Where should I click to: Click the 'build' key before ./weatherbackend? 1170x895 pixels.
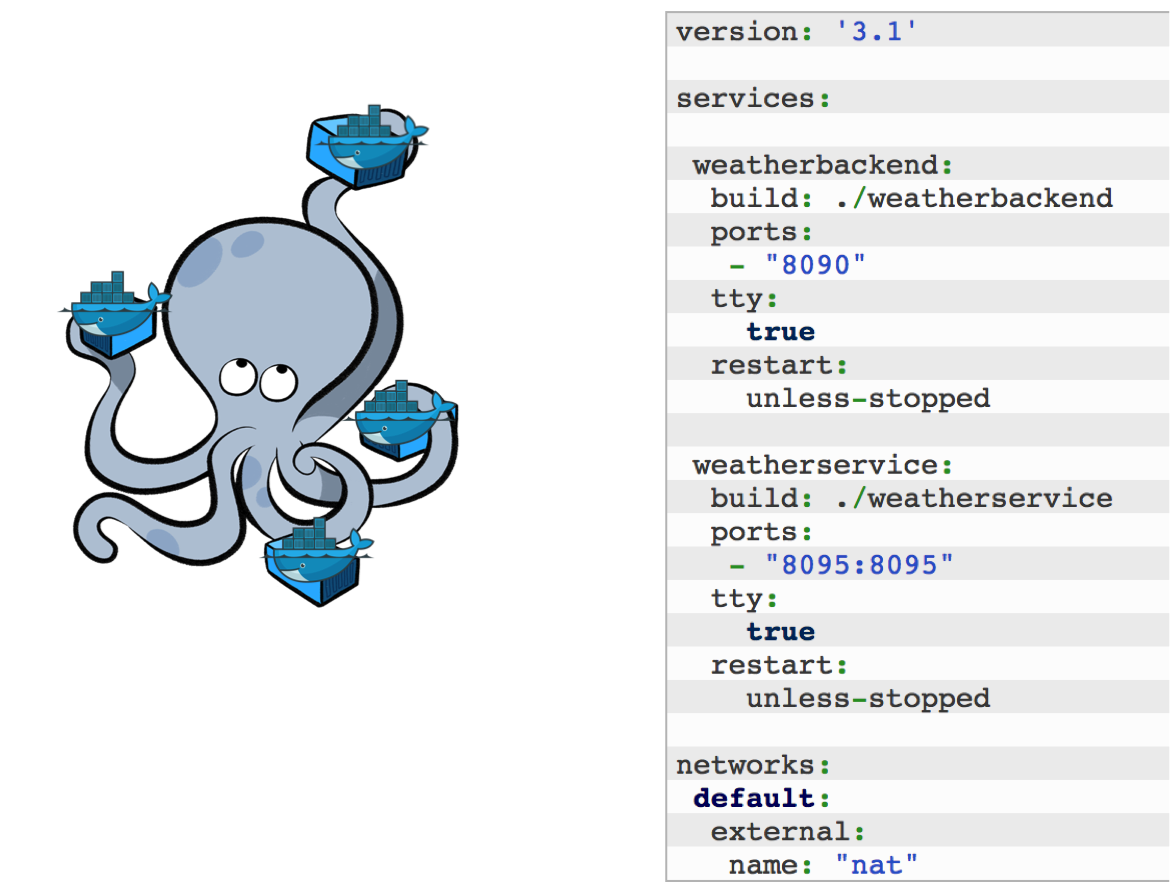[x=754, y=199]
